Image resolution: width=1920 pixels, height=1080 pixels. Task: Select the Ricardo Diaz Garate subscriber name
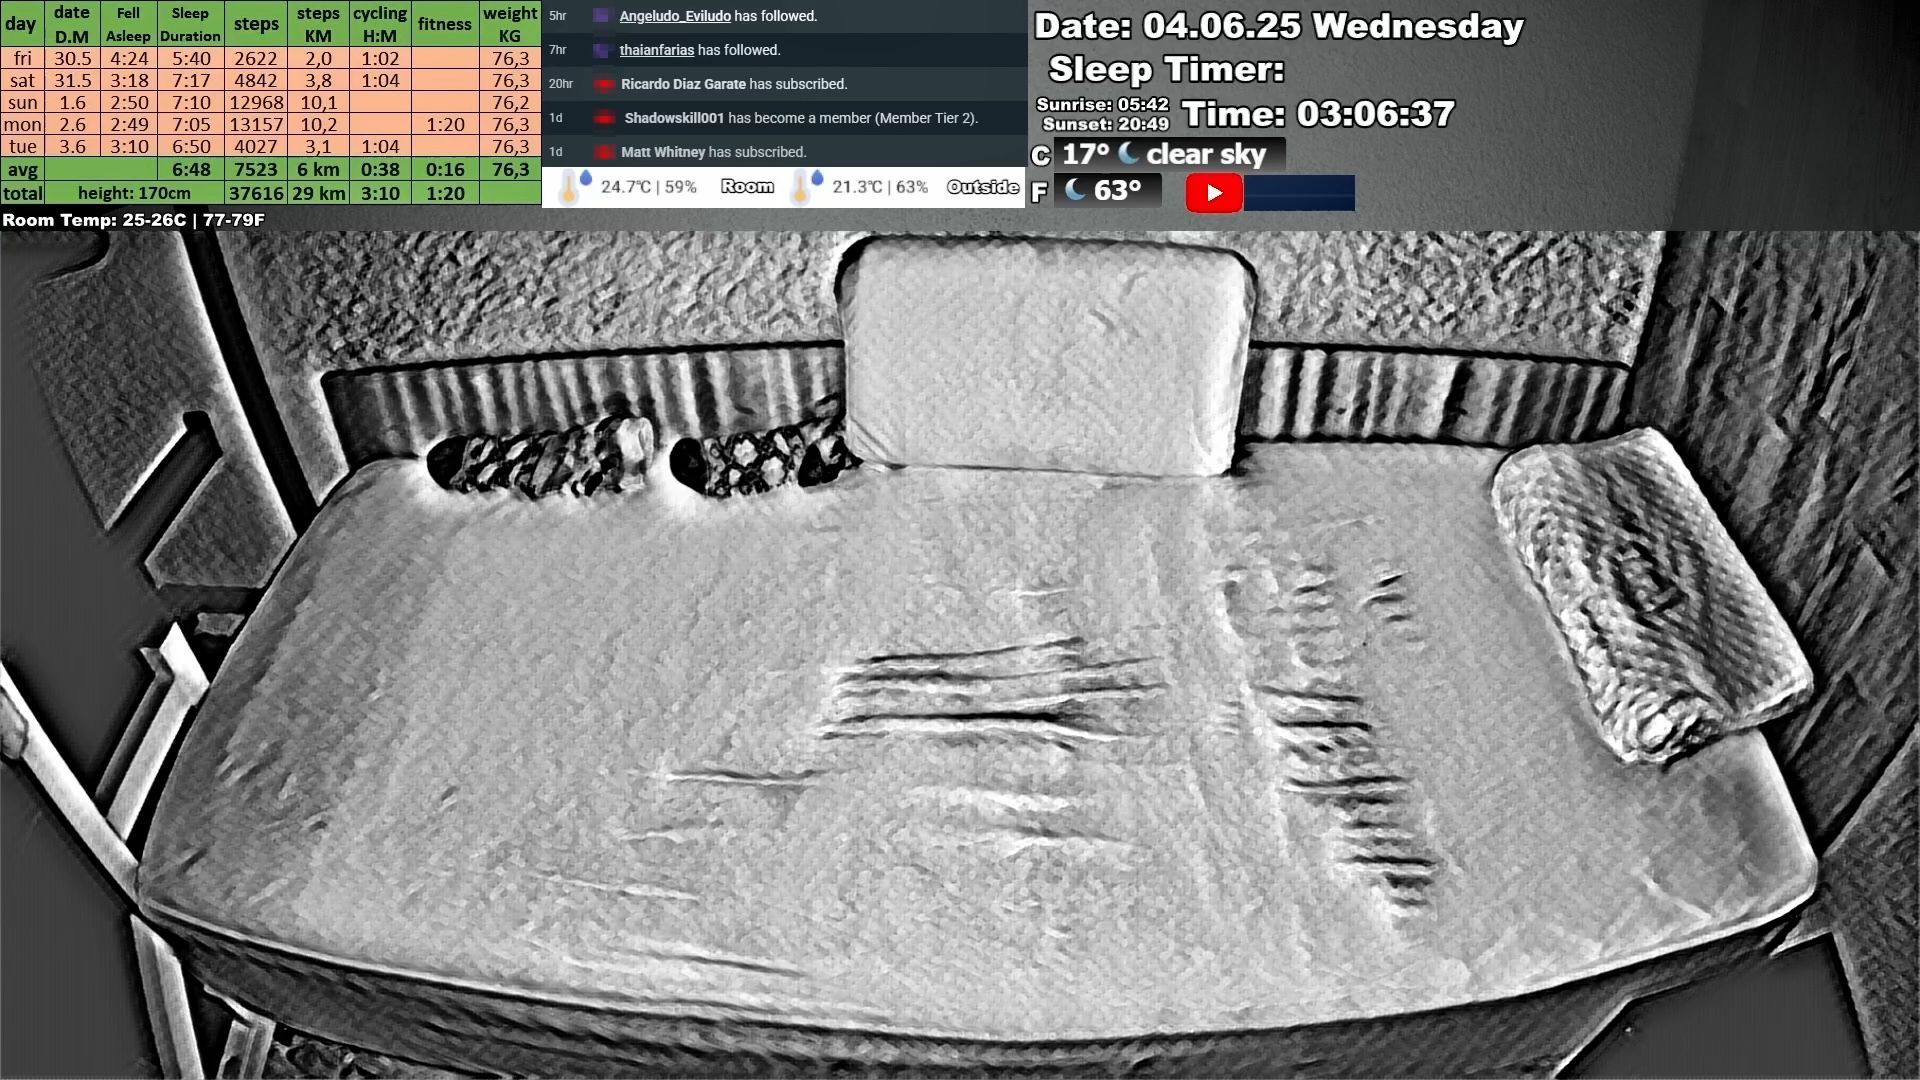click(683, 84)
